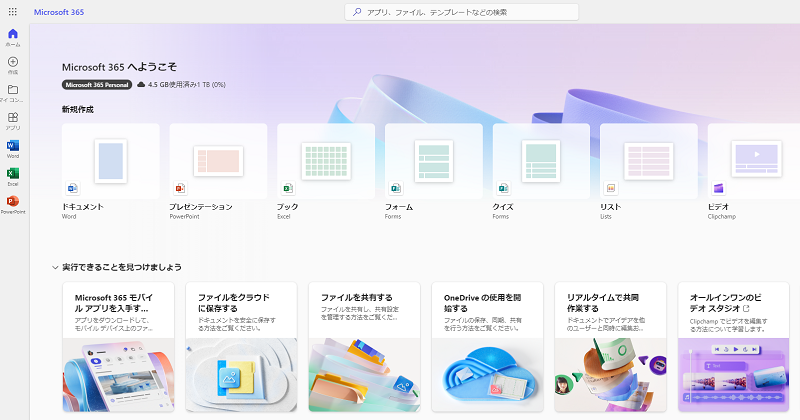Open OneDrive の使用を開始する card

click(487, 347)
